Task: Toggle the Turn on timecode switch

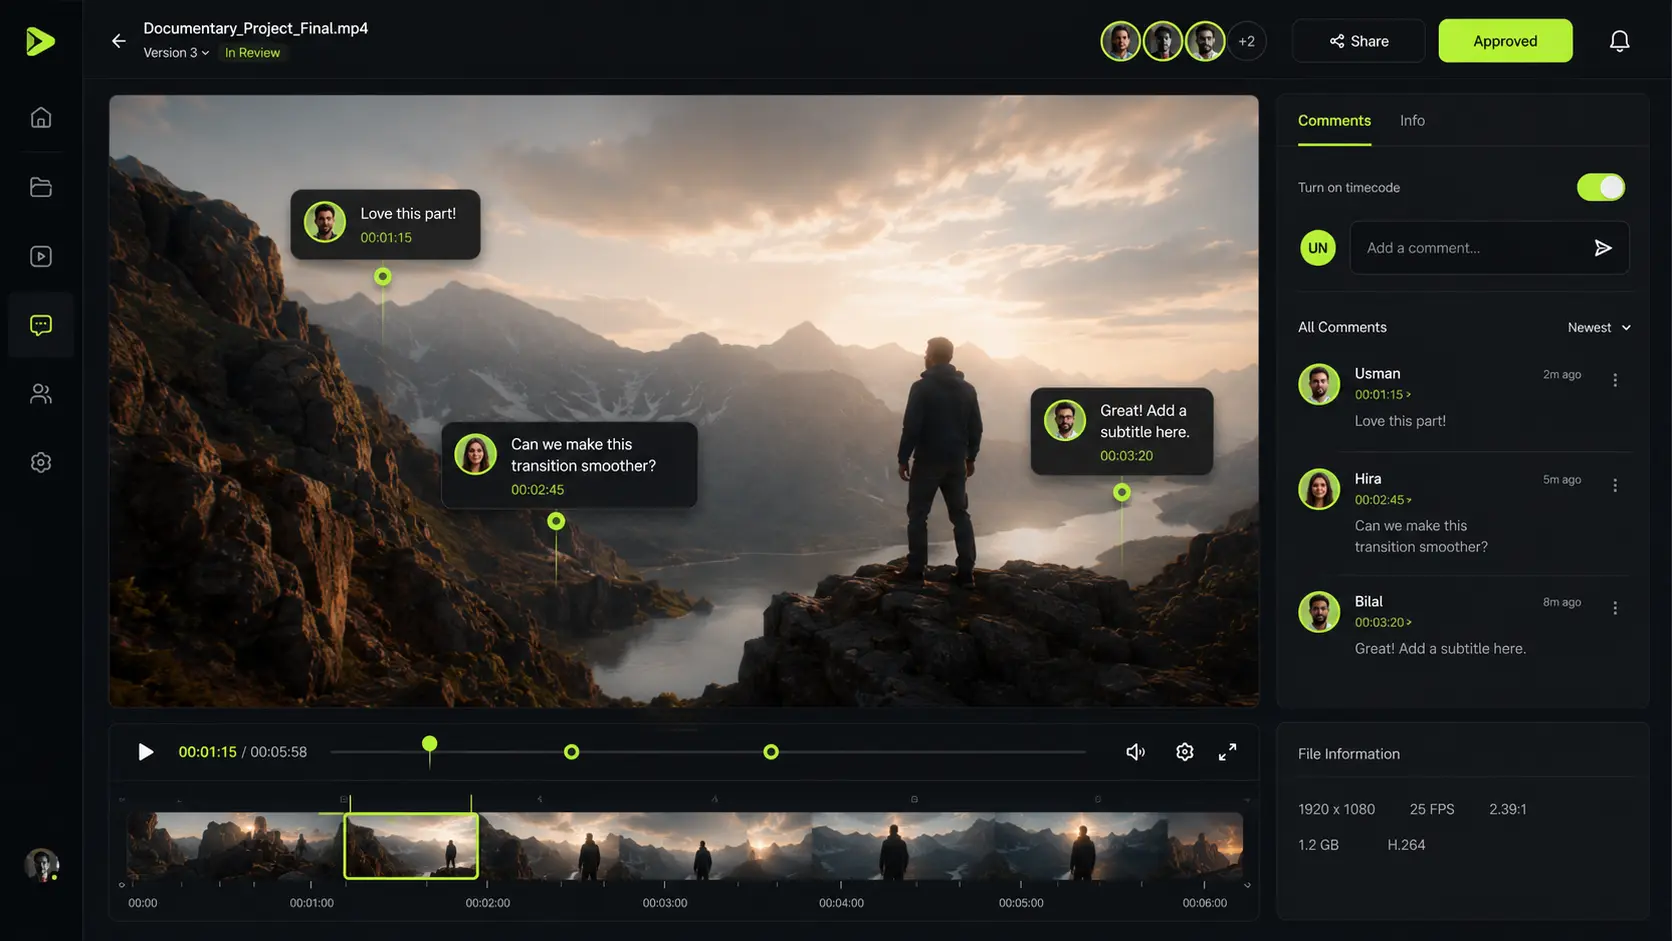Action: pyautogui.click(x=1600, y=187)
